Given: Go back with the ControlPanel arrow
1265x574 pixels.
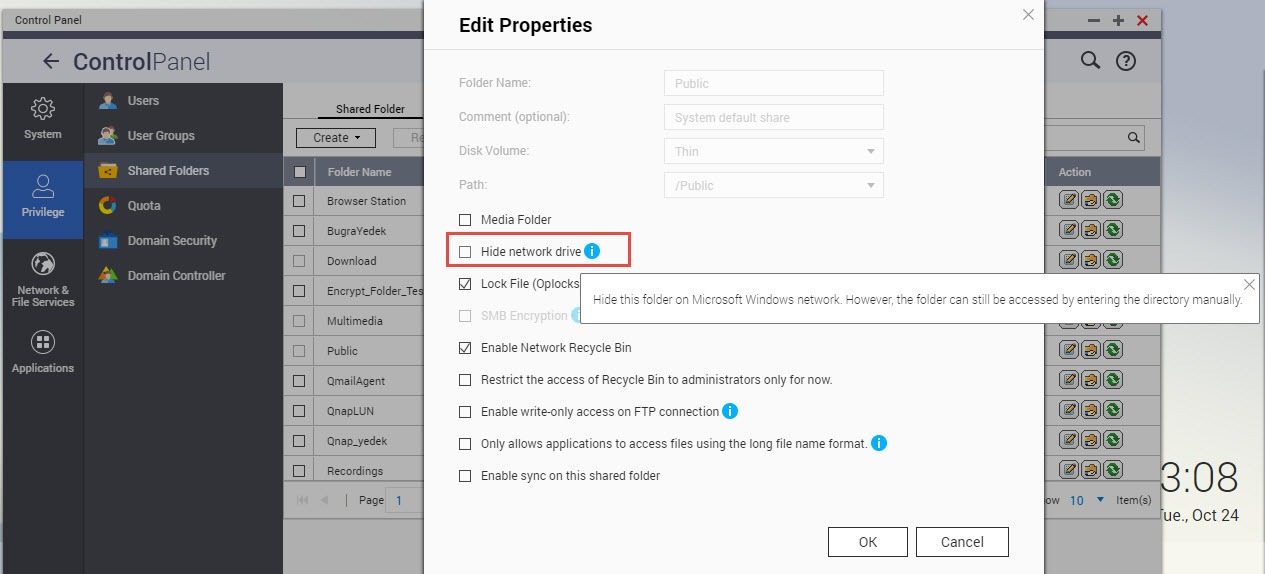Looking at the screenshot, I should (51, 62).
